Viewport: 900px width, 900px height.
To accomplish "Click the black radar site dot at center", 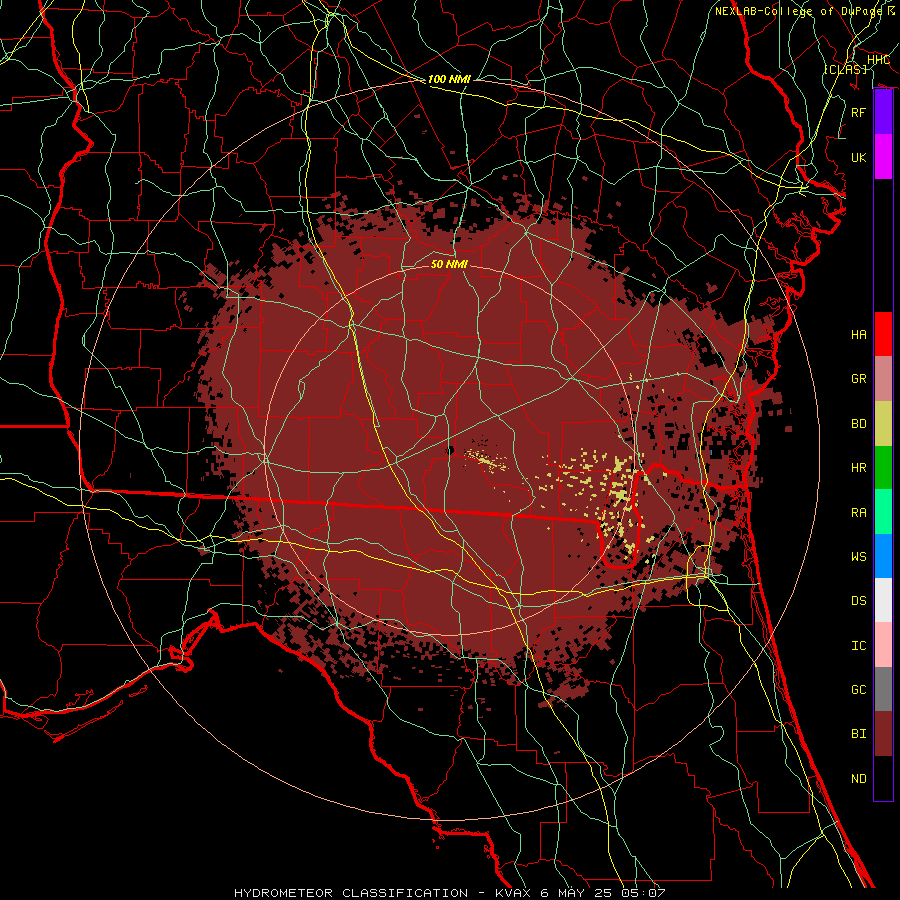I will pyautogui.click(x=449, y=451).
